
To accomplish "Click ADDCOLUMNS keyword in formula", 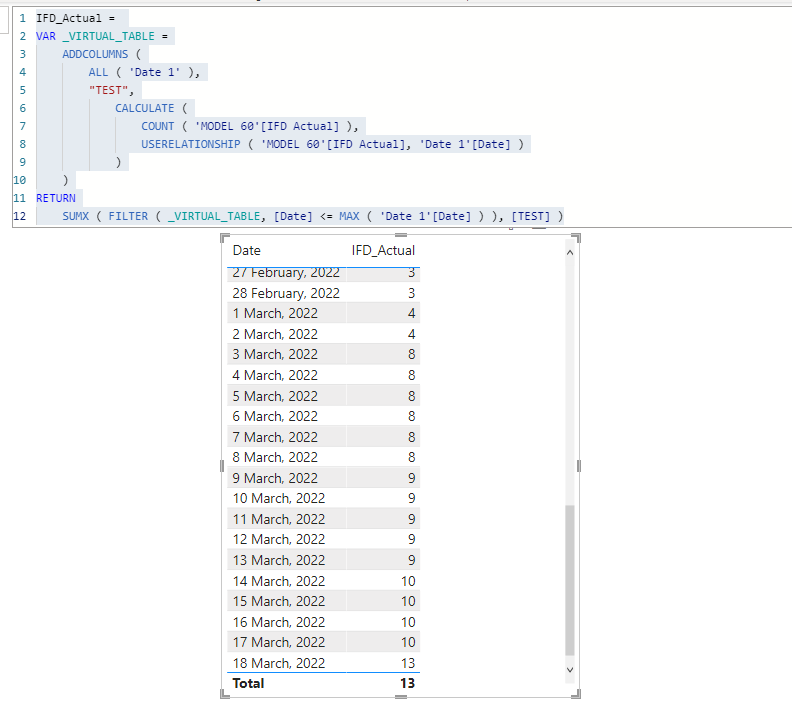I will [95, 54].
